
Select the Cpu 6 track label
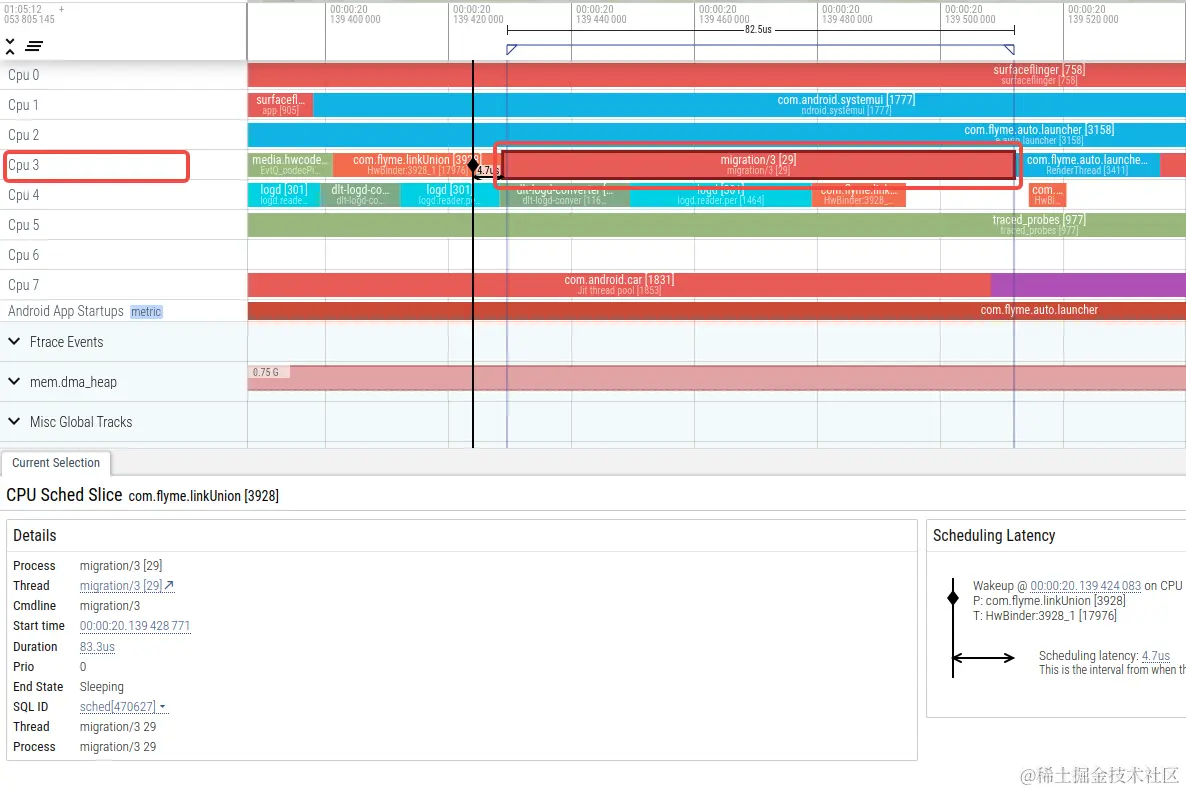tap(23, 255)
